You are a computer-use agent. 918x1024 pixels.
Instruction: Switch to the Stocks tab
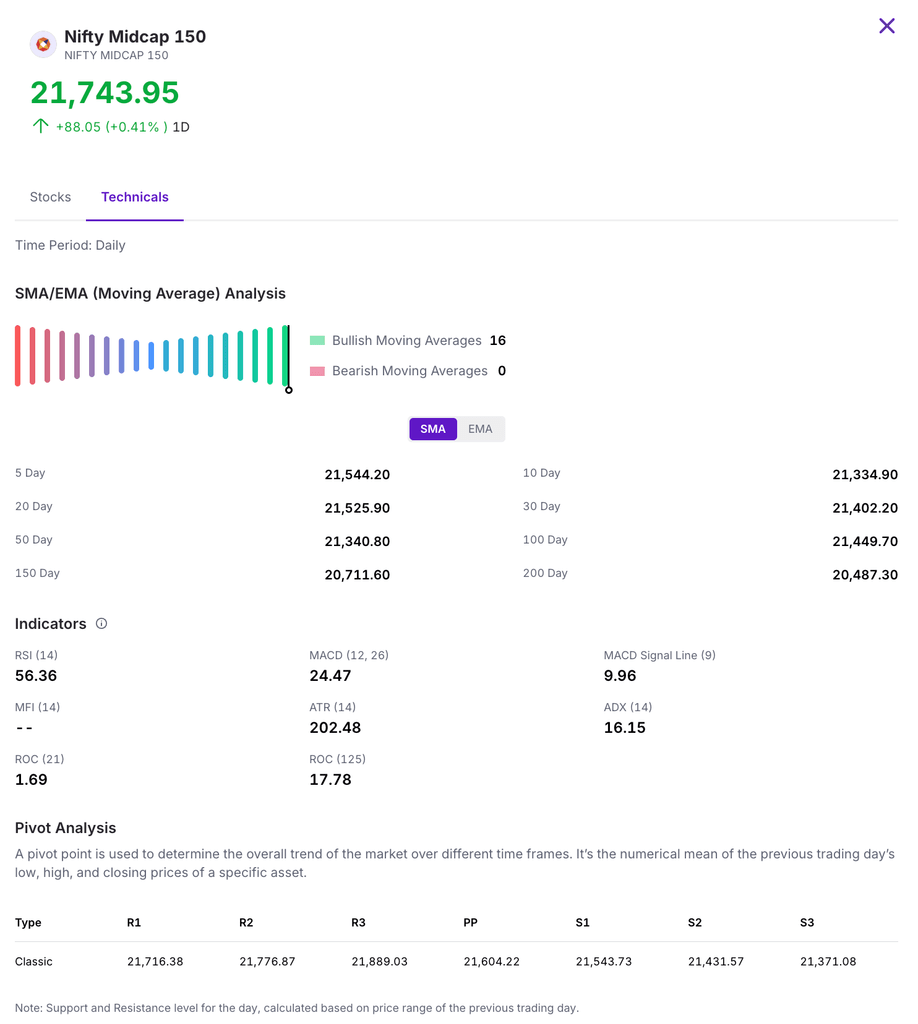point(50,197)
